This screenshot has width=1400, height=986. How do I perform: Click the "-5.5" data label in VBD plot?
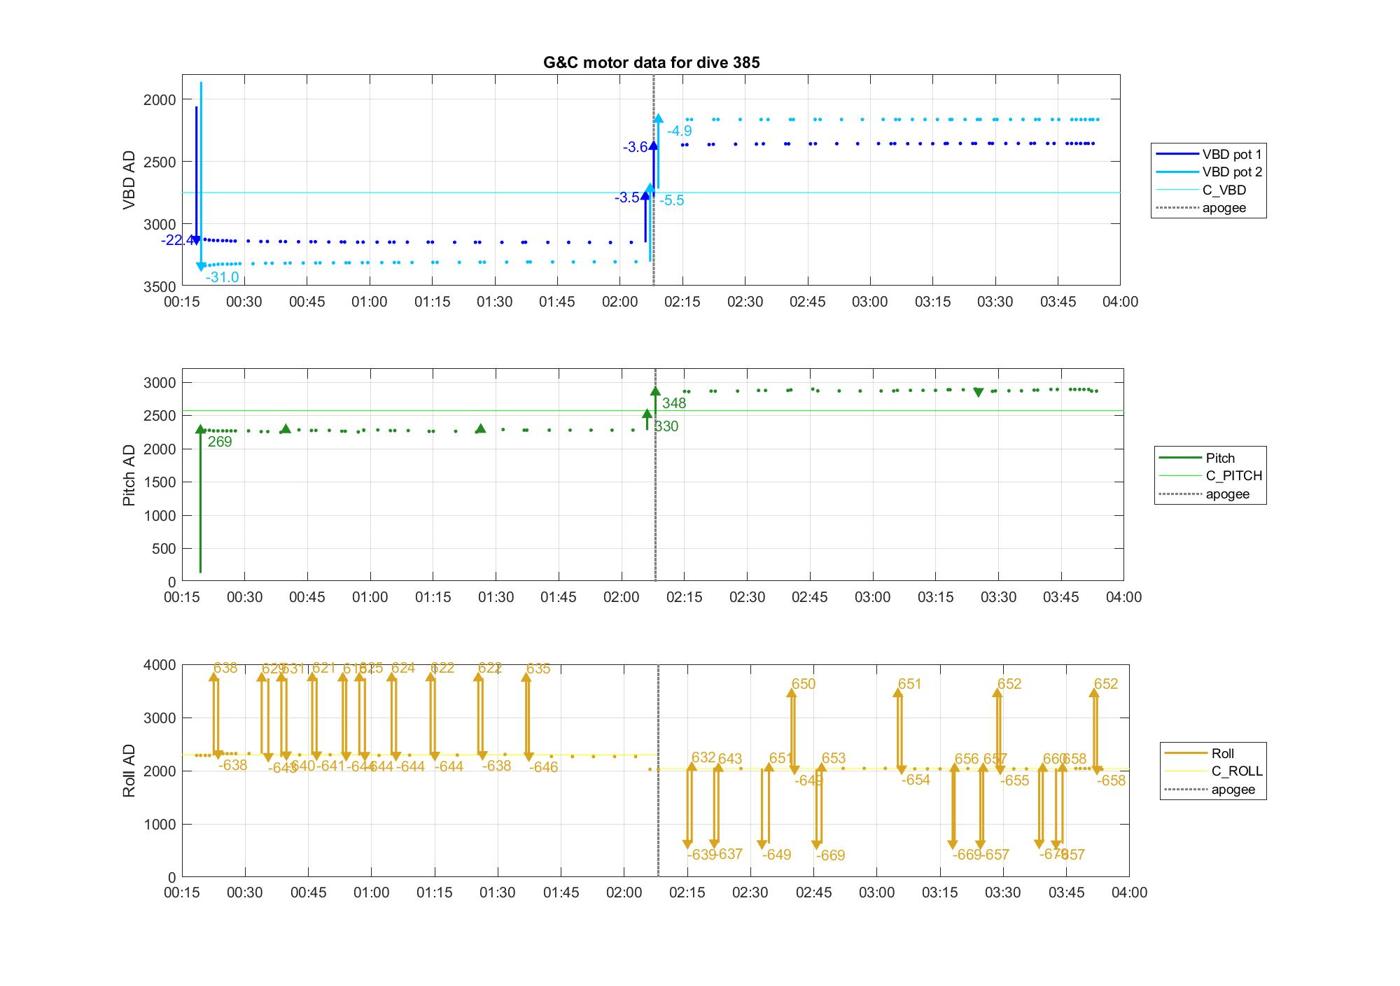(x=672, y=200)
